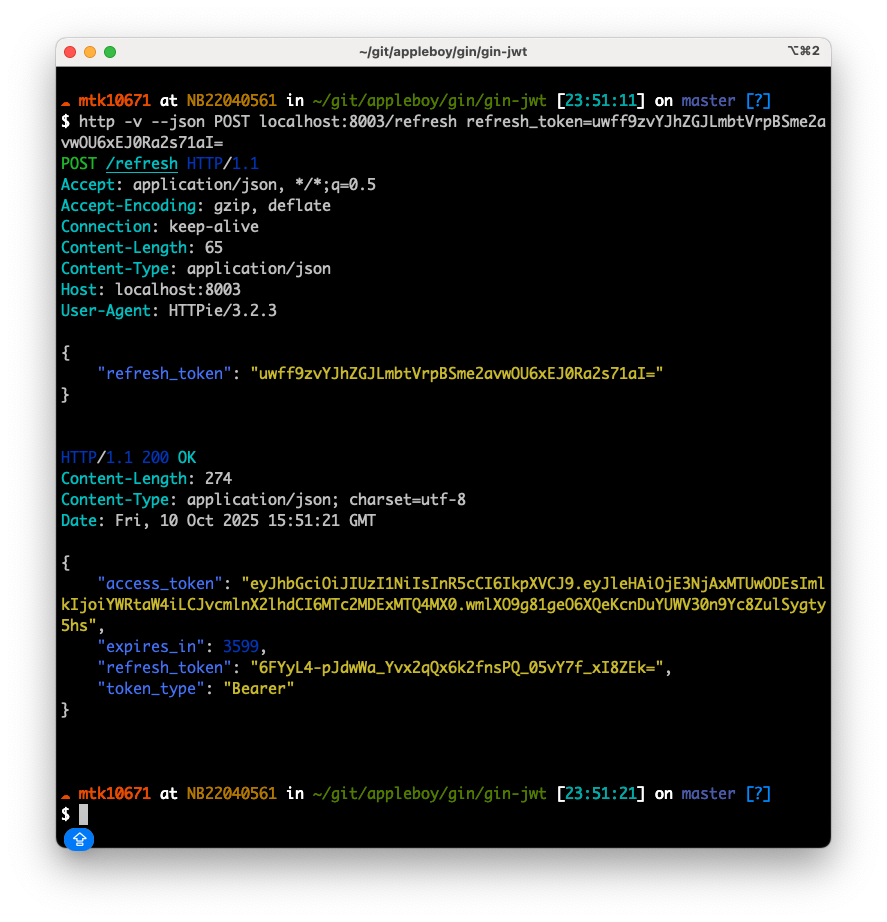Click the master branch name in first prompt
The height and width of the screenshot is (922, 887).
click(708, 101)
